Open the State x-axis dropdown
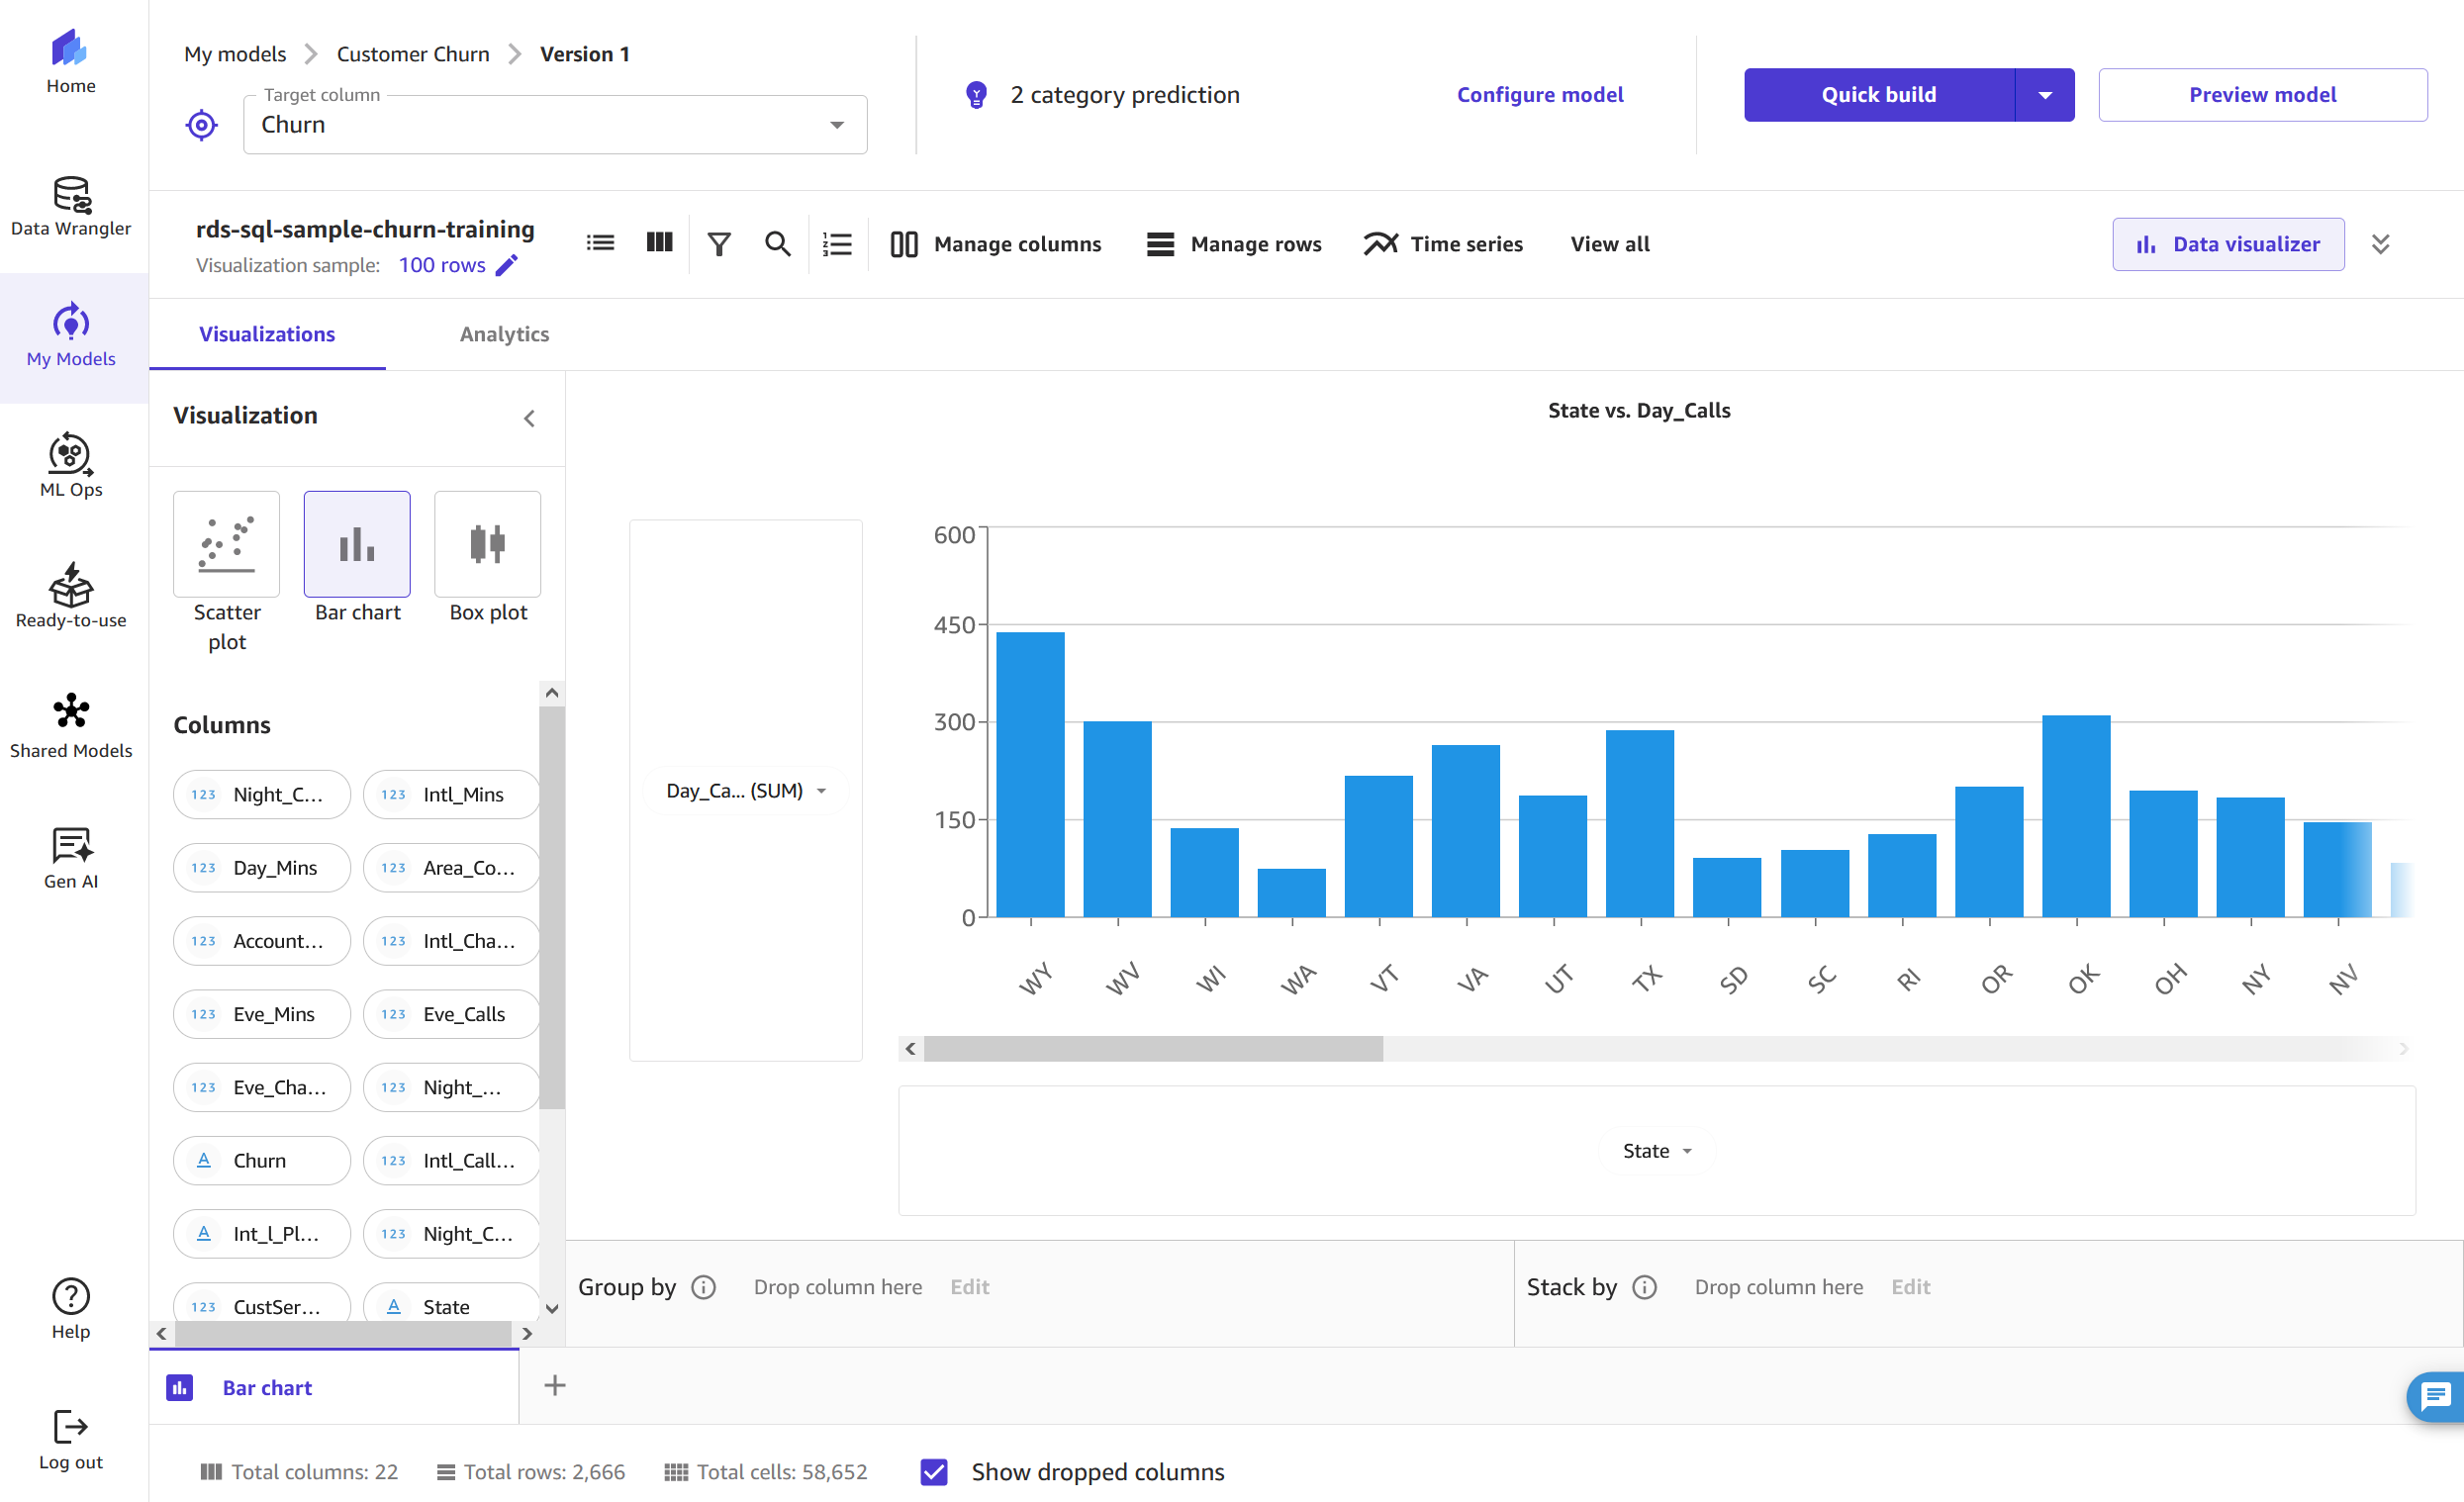 (1656, 1150)
